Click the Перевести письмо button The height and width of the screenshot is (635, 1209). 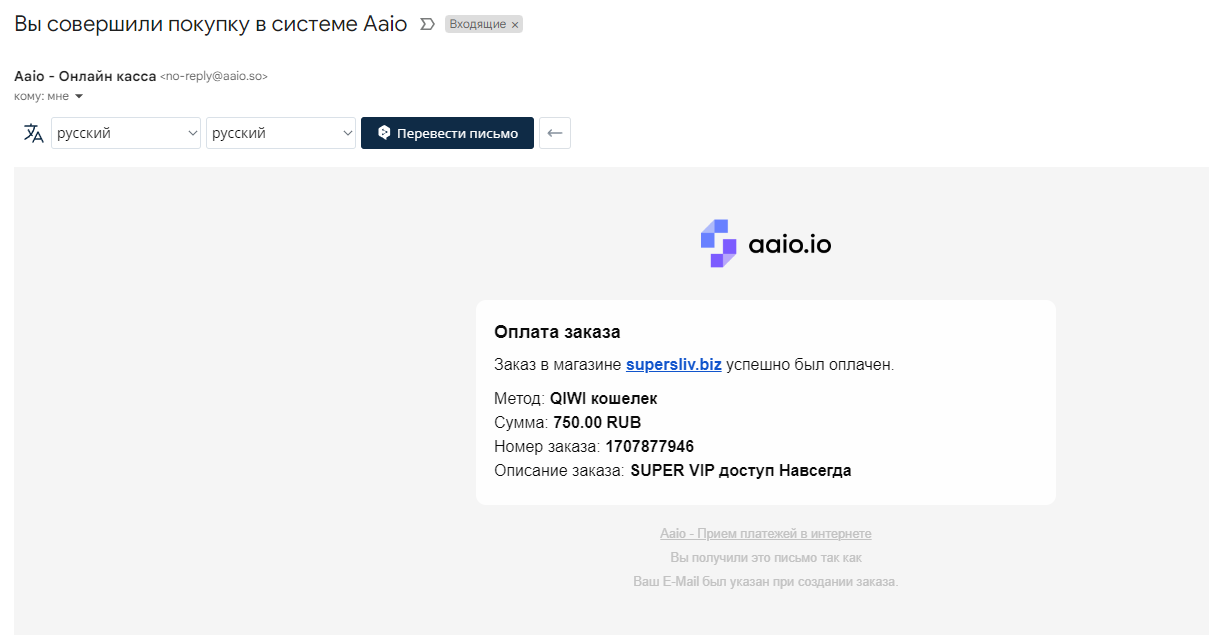(447, 133)
